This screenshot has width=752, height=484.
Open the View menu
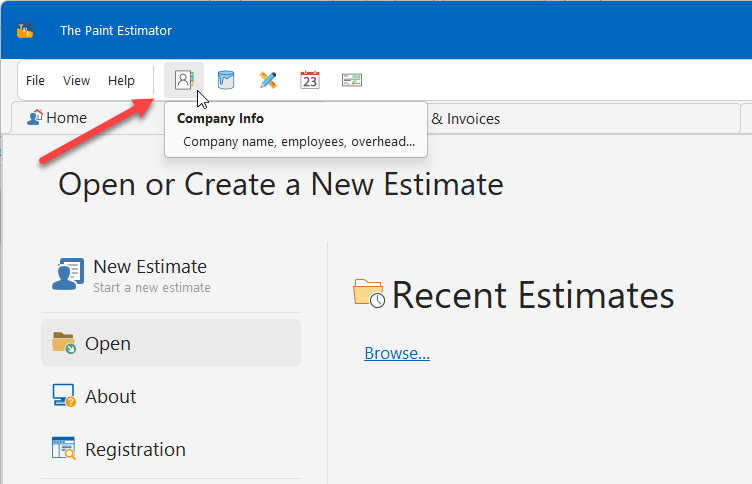[77, 81]
